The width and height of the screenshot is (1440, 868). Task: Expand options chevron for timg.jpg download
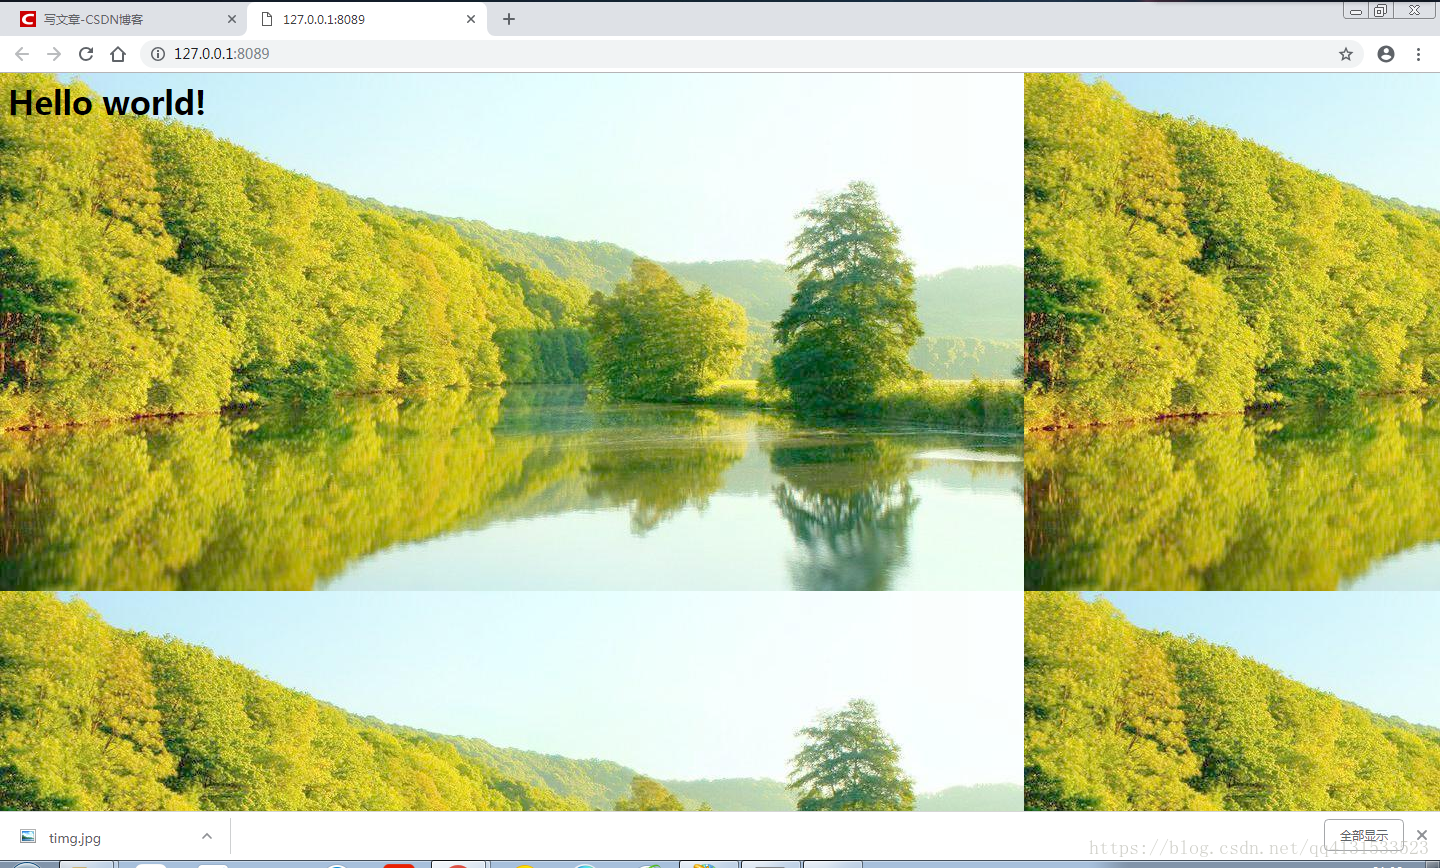[x=207, y=836]
